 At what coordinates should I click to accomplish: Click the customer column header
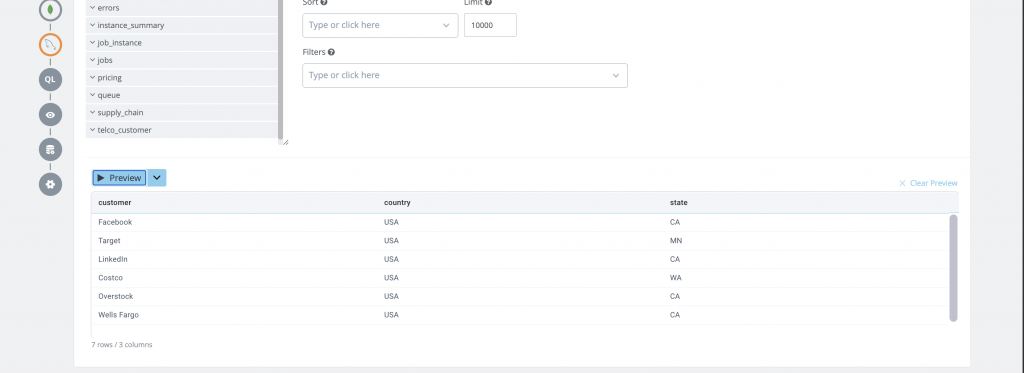114,203
